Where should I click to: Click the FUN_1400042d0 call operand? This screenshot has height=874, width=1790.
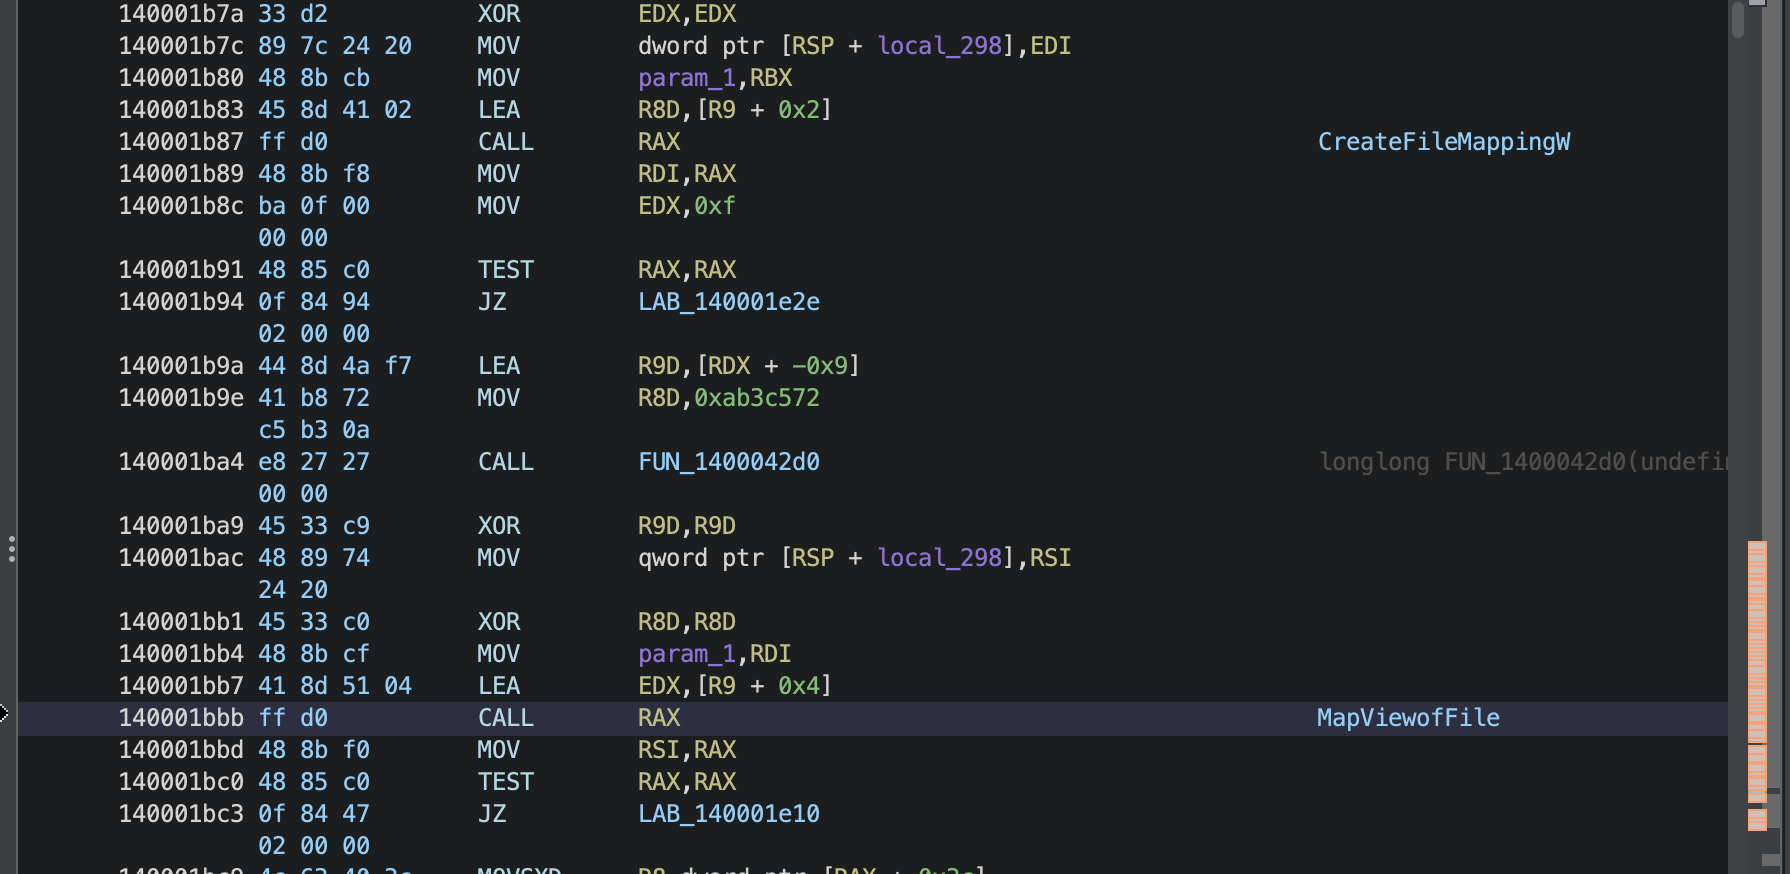[x=729, y=462]
